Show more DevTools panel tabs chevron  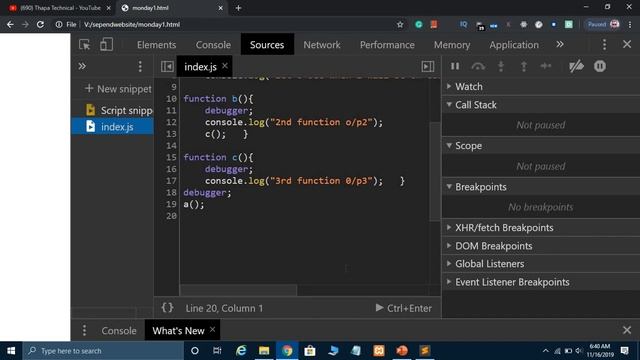(x=560, y=44)
